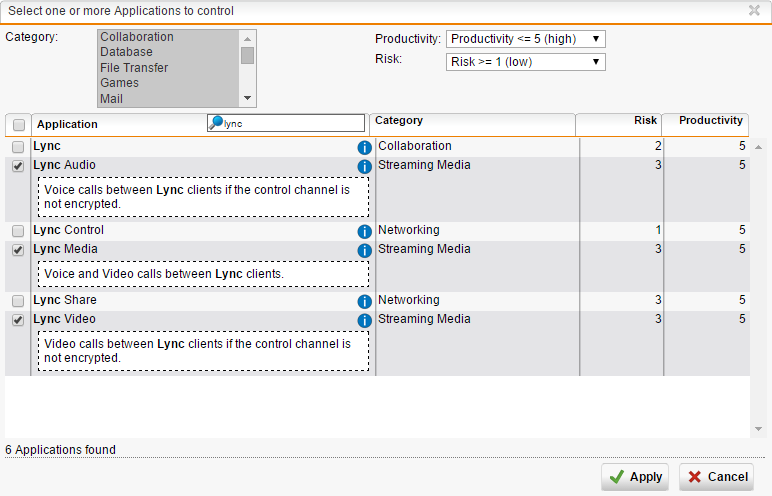Uncheck the Lync Audio checkbox
The height and width of the screenshot is (496, 772).
click(18, 166)
